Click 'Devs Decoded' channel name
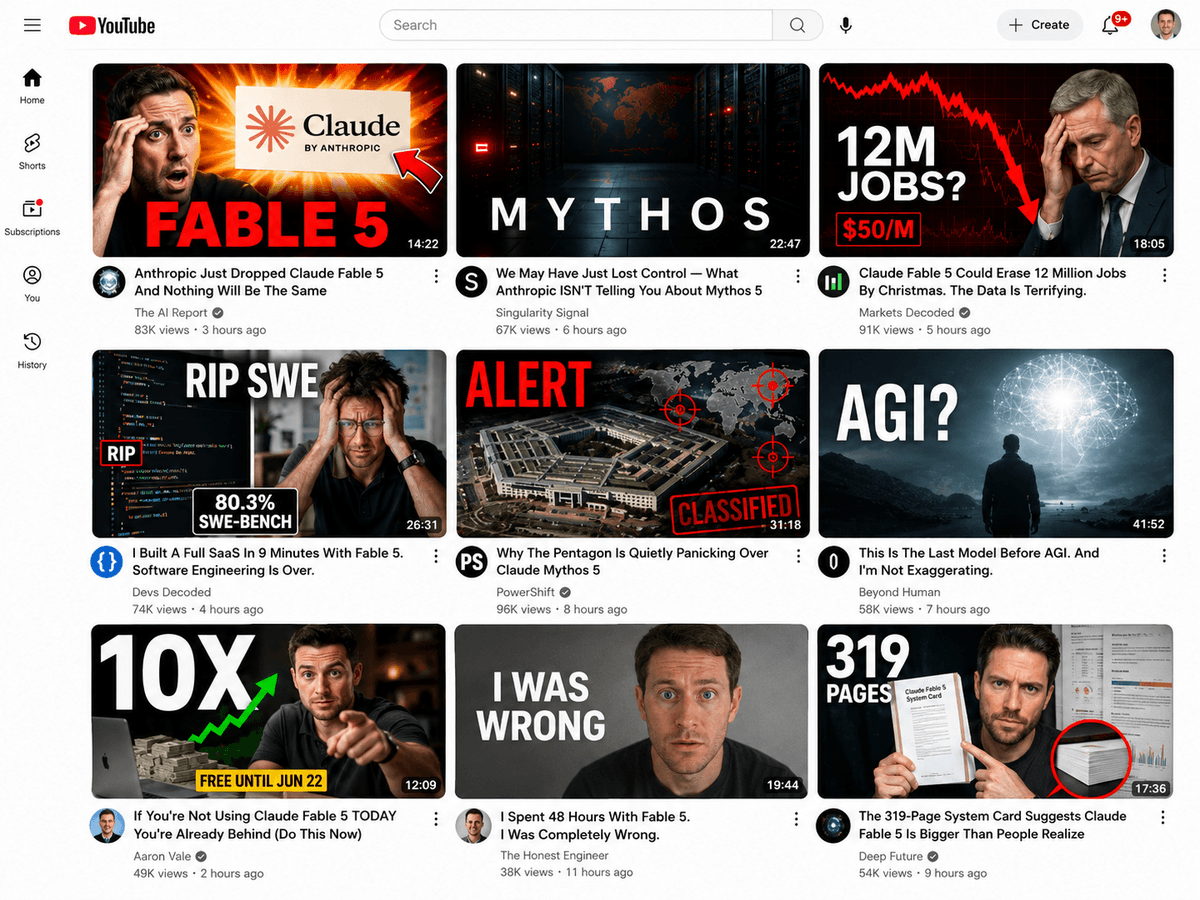Screen dimensions: 1200x900 click(x=171, y=592)
